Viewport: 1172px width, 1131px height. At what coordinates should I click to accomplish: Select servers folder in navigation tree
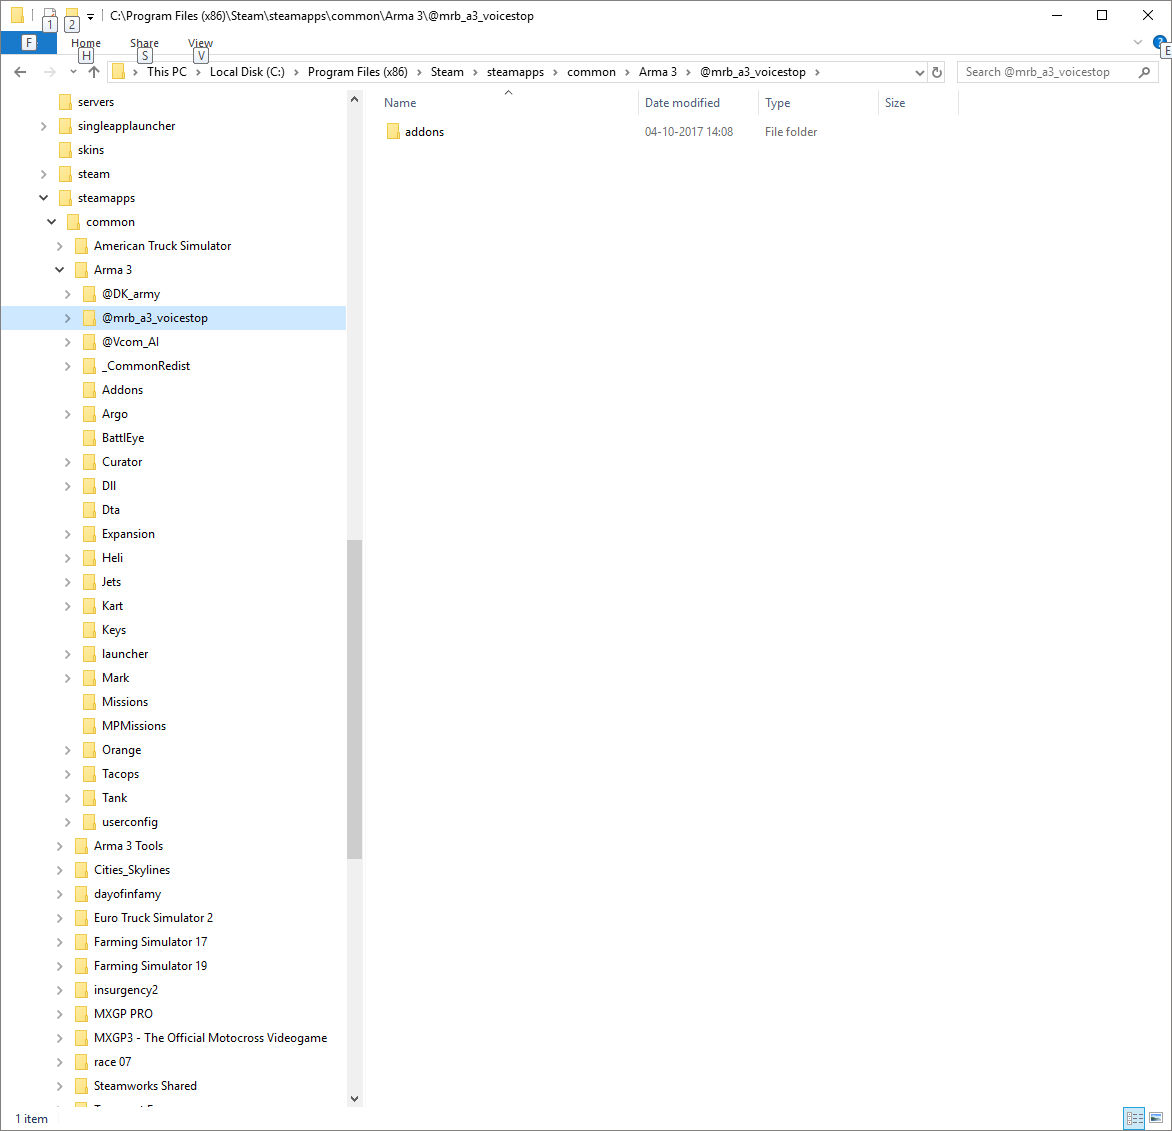click(96, 102)
